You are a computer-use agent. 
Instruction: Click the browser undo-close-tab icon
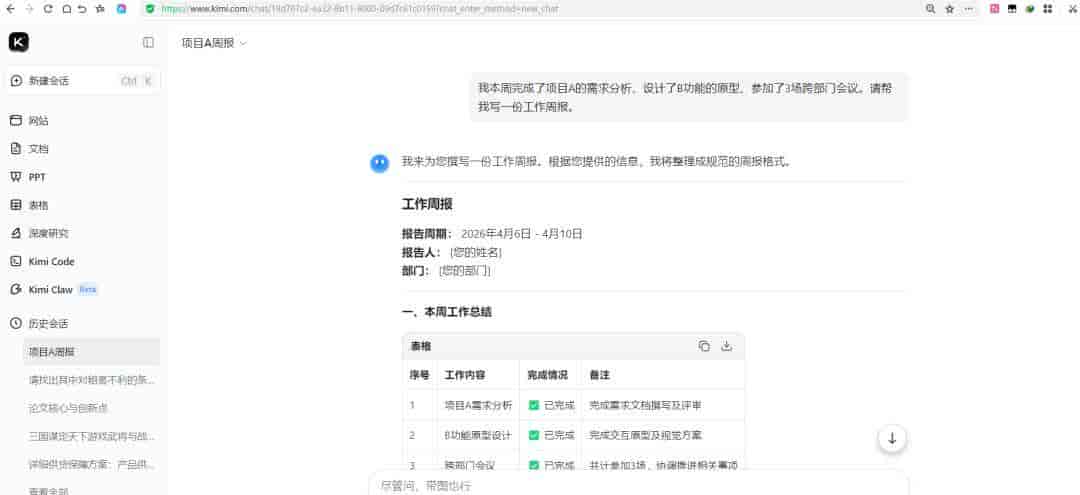(x=83, y=9)
